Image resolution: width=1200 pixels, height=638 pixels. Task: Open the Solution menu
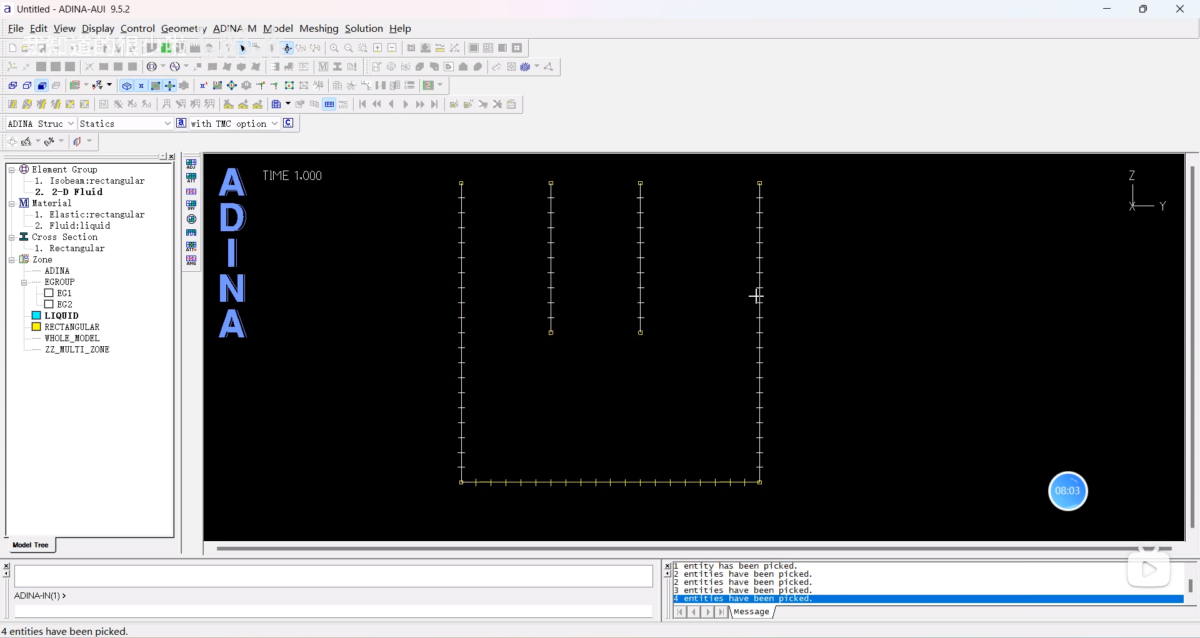[364, 28]
